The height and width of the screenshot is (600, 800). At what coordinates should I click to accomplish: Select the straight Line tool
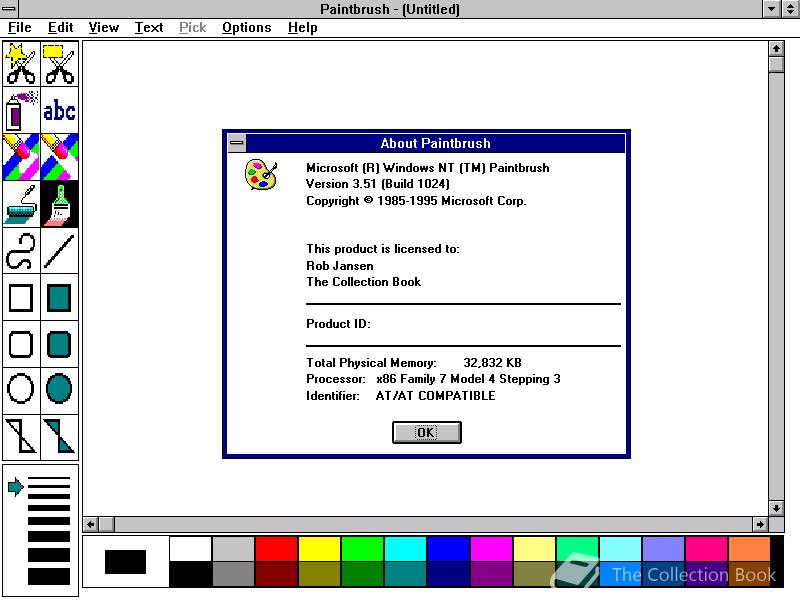point(60,251)
